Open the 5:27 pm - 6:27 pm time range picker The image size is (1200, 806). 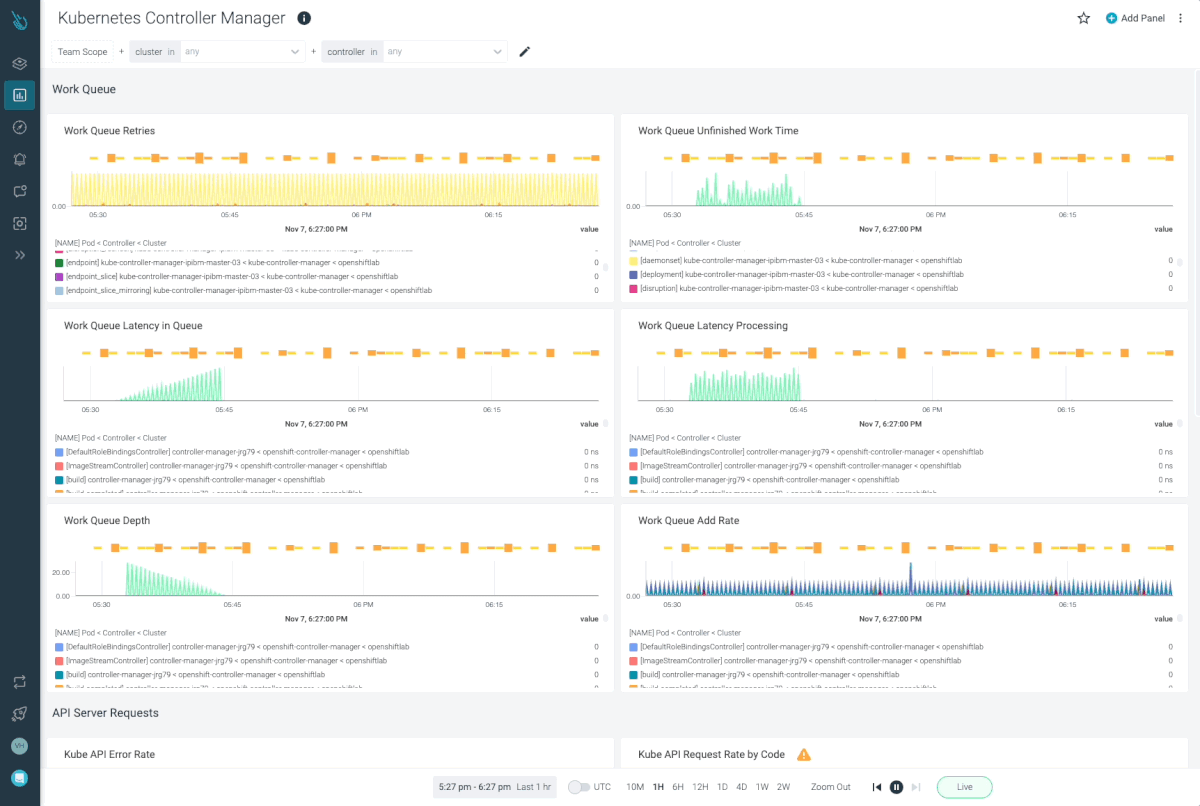(494, 787)
